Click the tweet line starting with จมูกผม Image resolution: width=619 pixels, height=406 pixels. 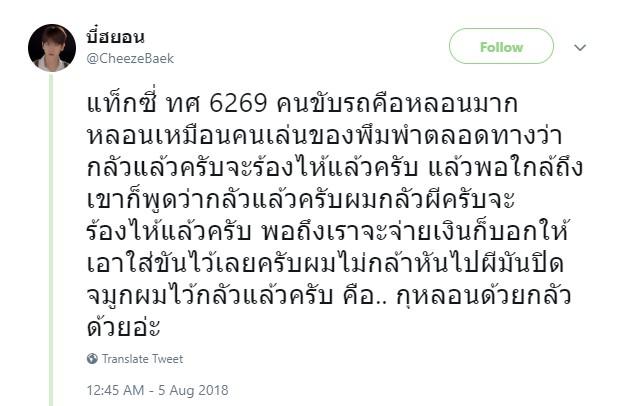pyautogui.click(x=328, y=295)
